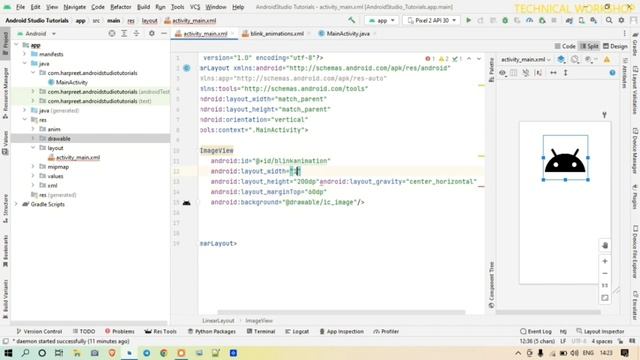Image resolution: width=640 pixels, height=360 pixels.
Task: Activate the pan hand tool in preview
Action: 605,245
